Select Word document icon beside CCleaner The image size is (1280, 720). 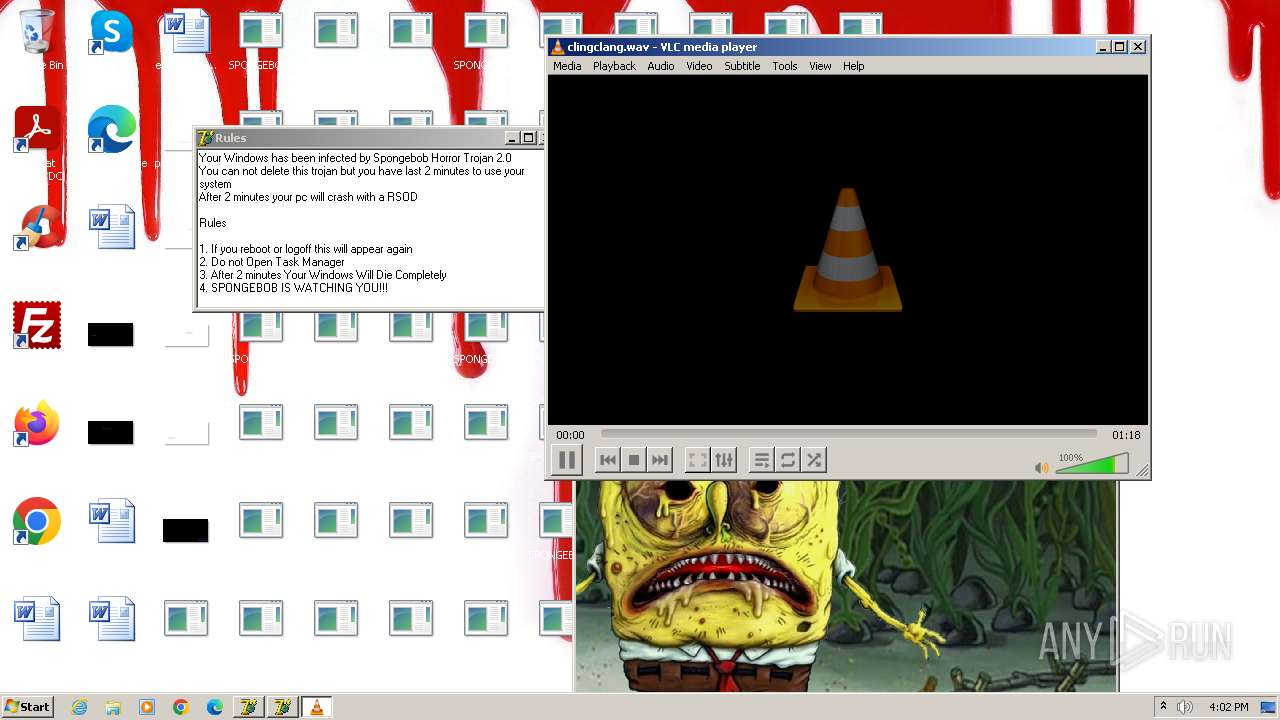tap(112, 227)
